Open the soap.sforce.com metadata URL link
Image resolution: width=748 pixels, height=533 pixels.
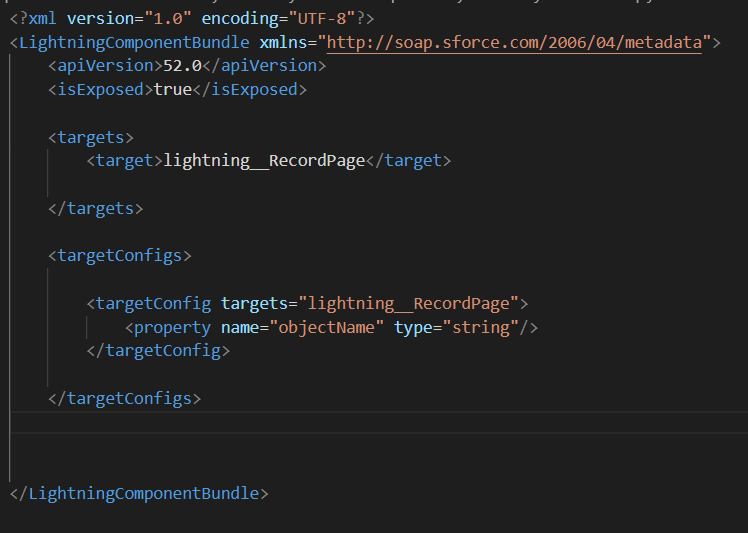514,42
